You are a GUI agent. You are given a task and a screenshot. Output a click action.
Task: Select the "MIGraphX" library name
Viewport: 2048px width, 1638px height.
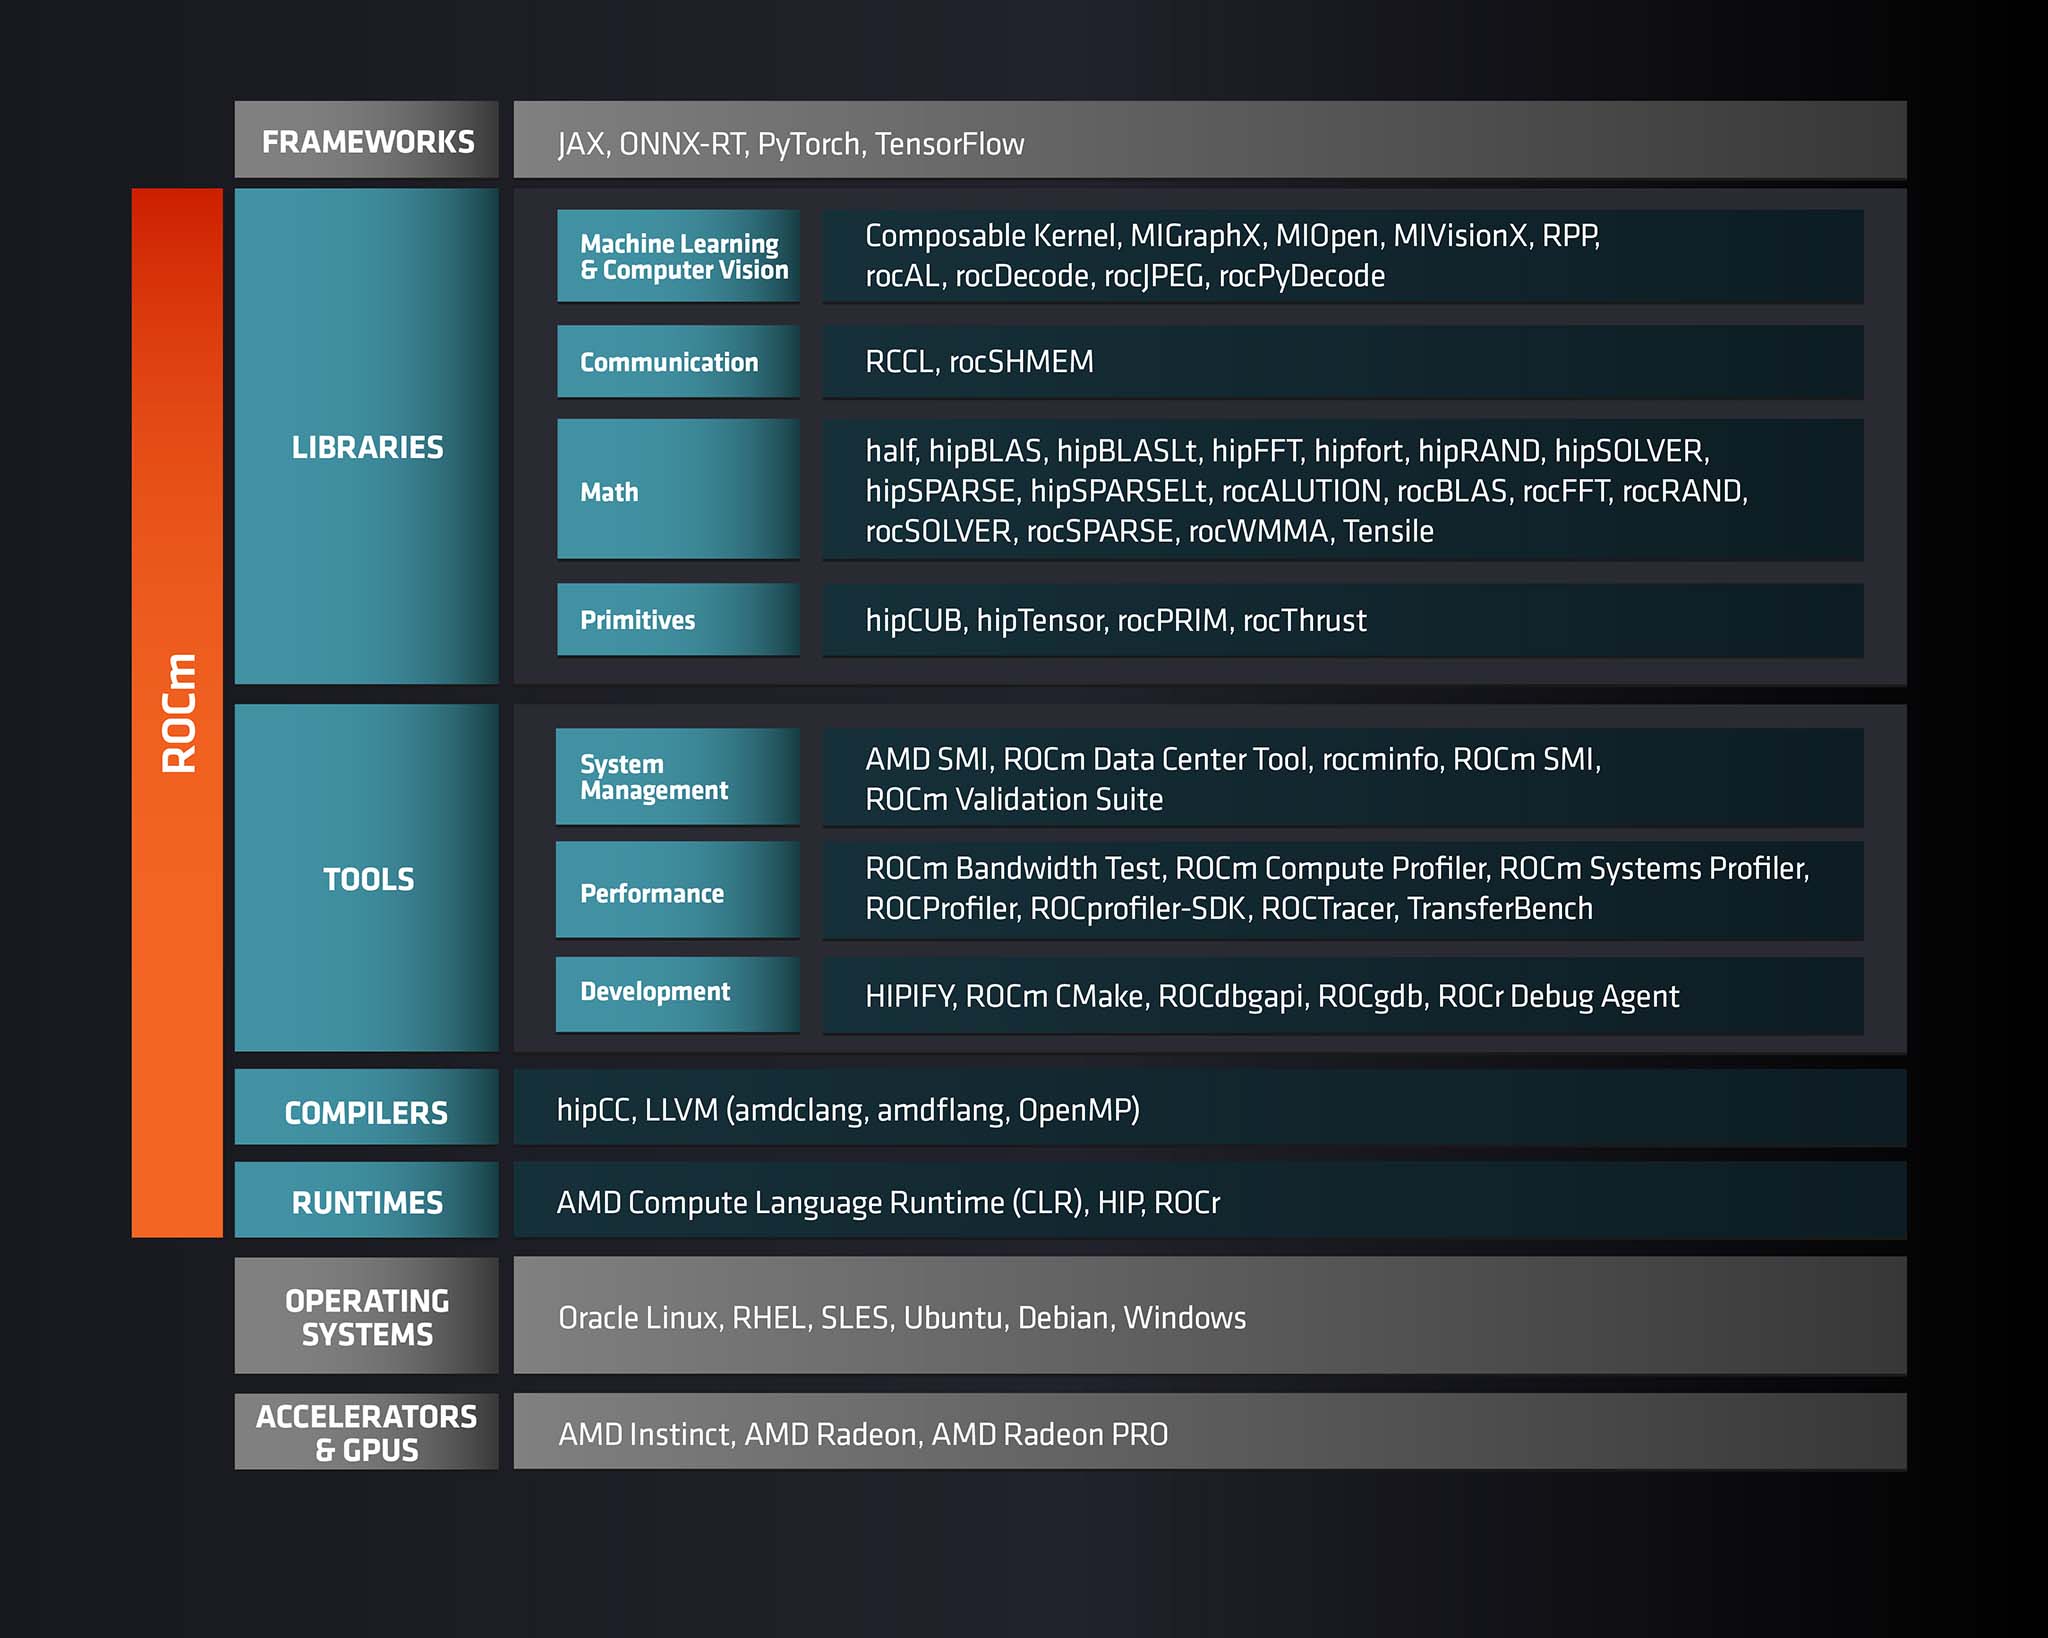click(1196, 236)
